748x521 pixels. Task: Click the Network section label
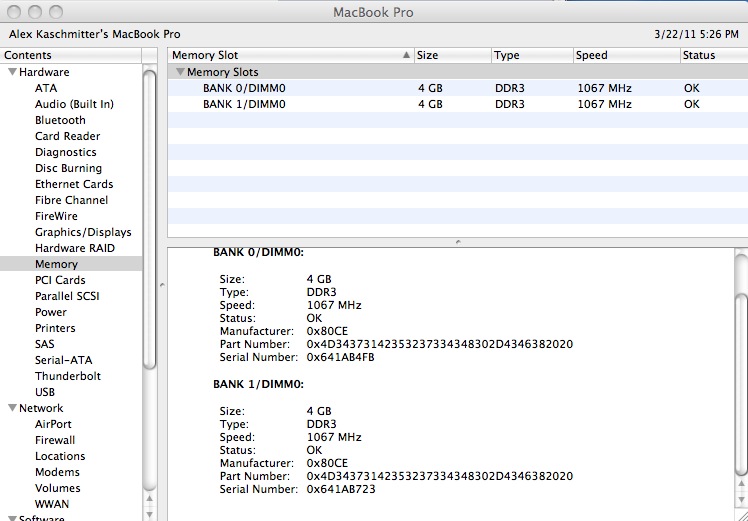pos(41,408)
